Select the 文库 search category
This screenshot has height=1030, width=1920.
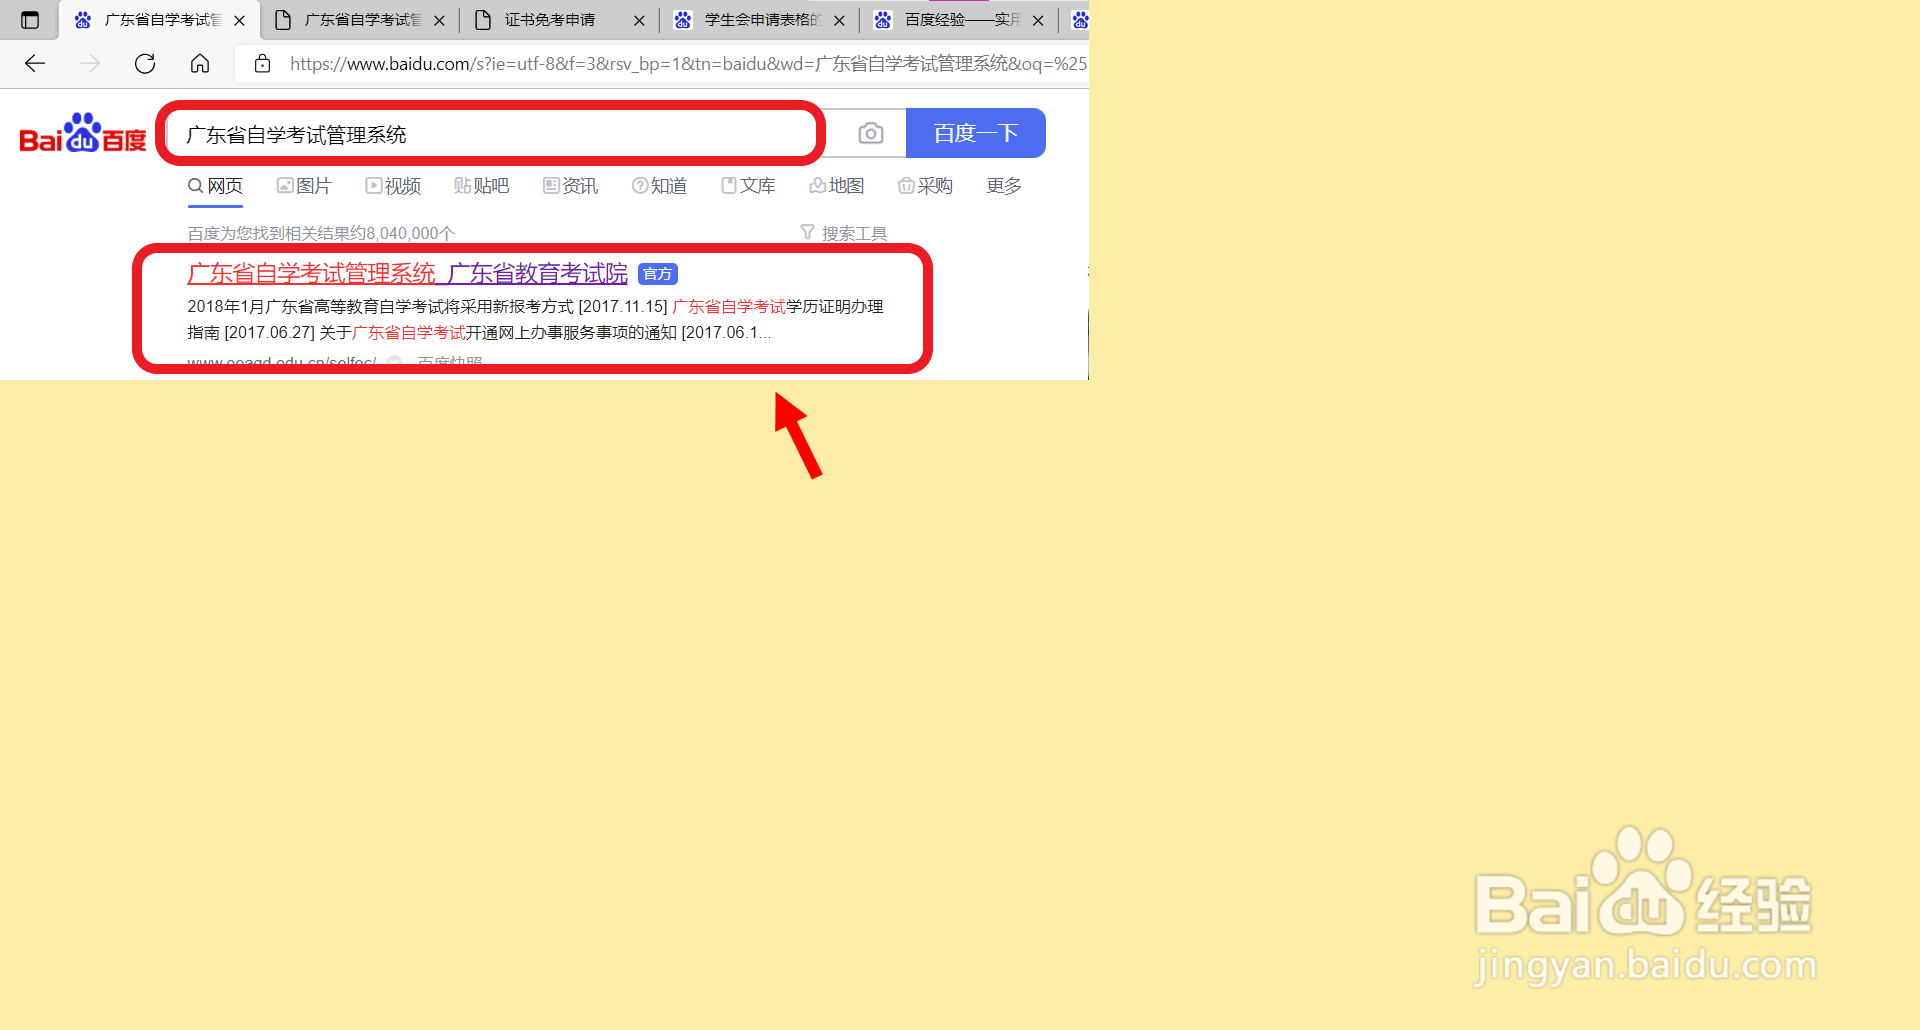pyautogui.click(x=748, y=186)
